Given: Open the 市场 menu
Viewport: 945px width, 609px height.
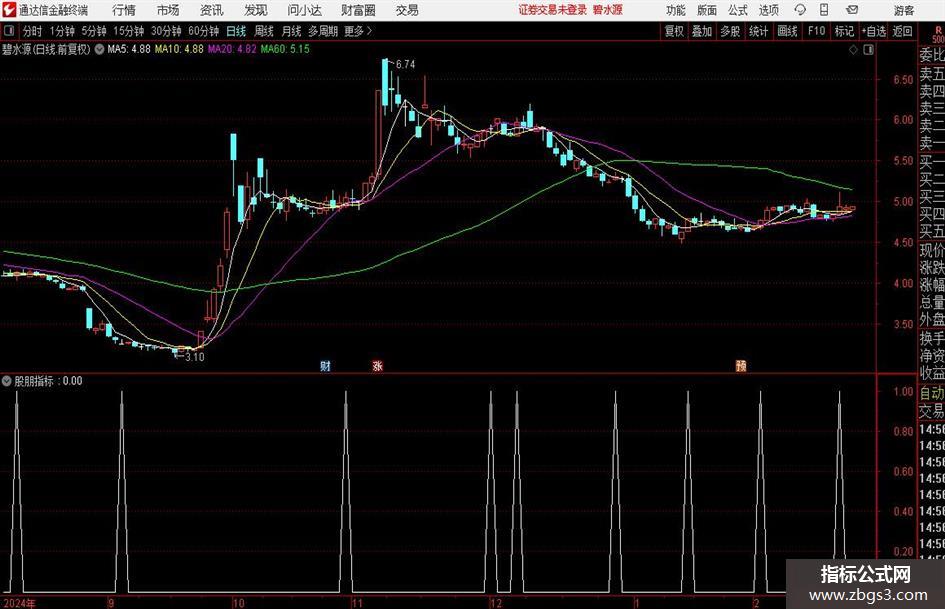Looking at the screenshot, I should pyautogui.click(x=168, y=10).
